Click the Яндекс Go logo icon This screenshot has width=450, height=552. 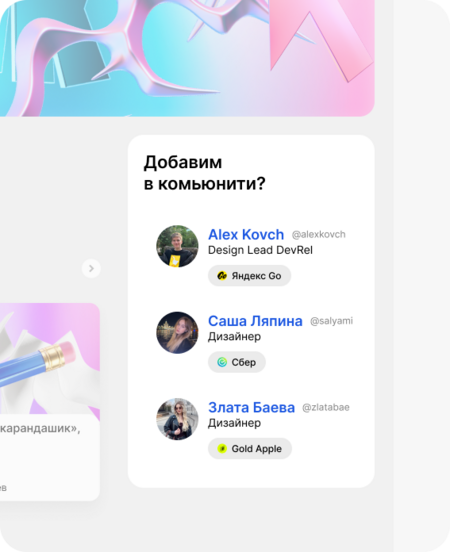(222, 276)
